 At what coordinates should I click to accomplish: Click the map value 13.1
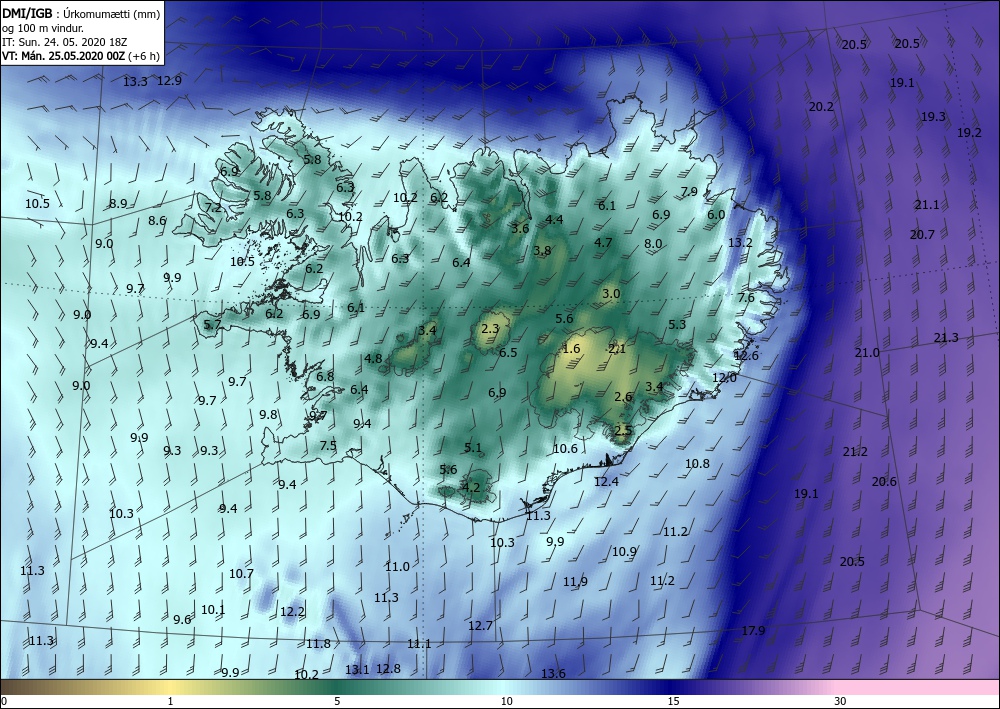[x=357, y=669]
